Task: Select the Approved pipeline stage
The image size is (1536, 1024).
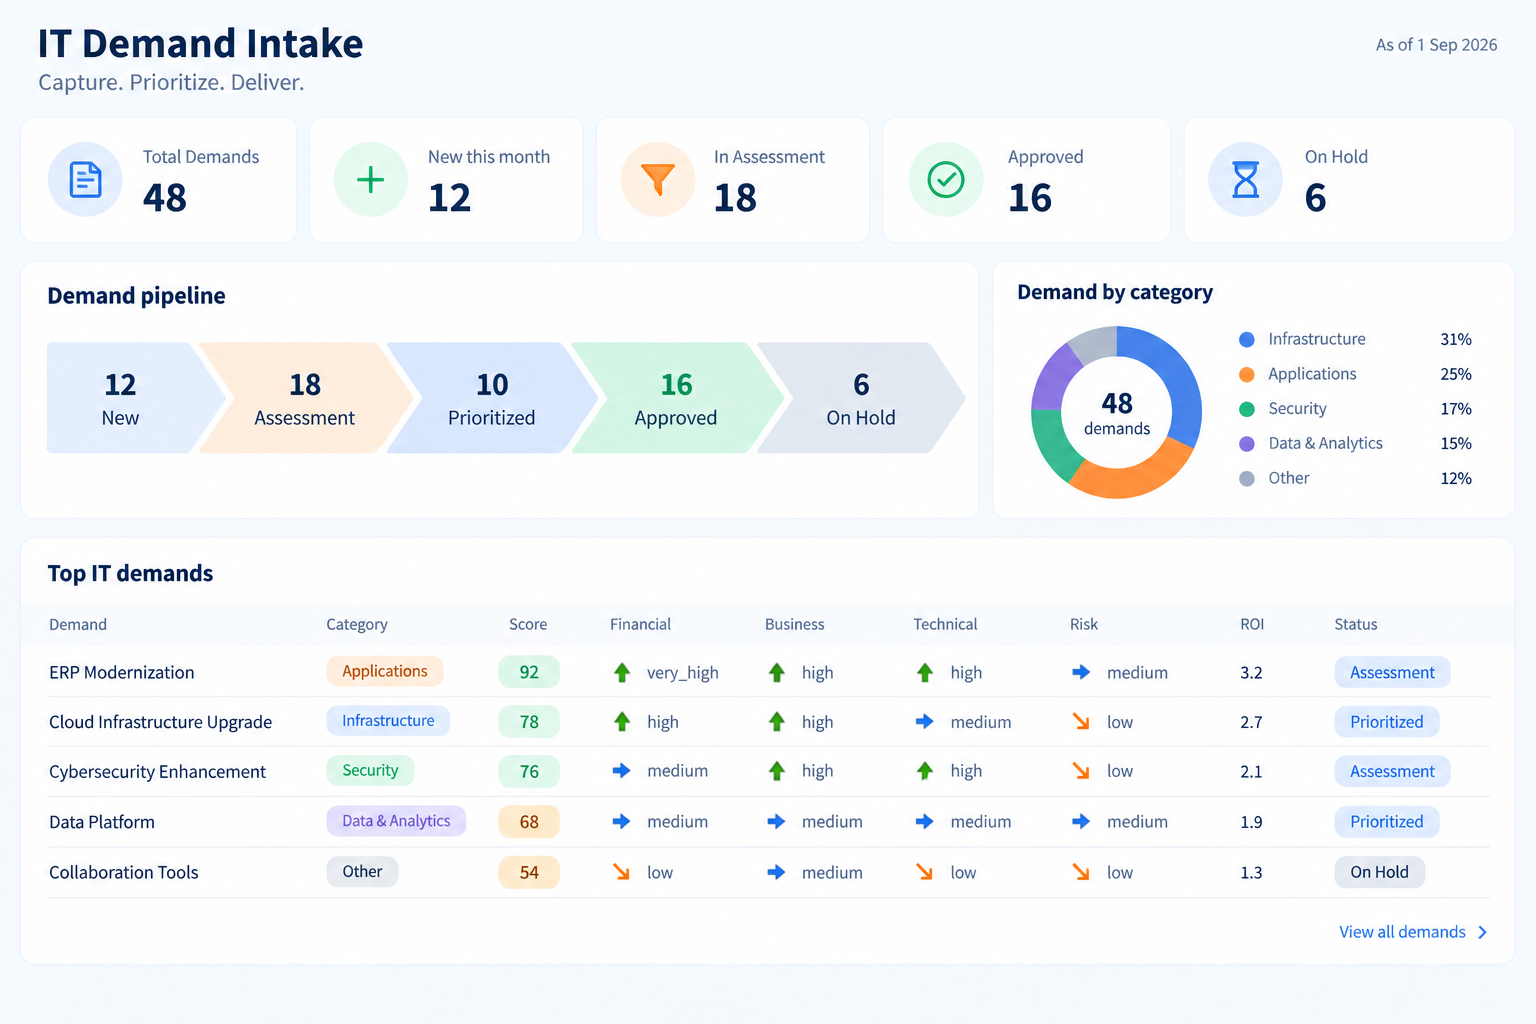Action: tap(676, 398)
